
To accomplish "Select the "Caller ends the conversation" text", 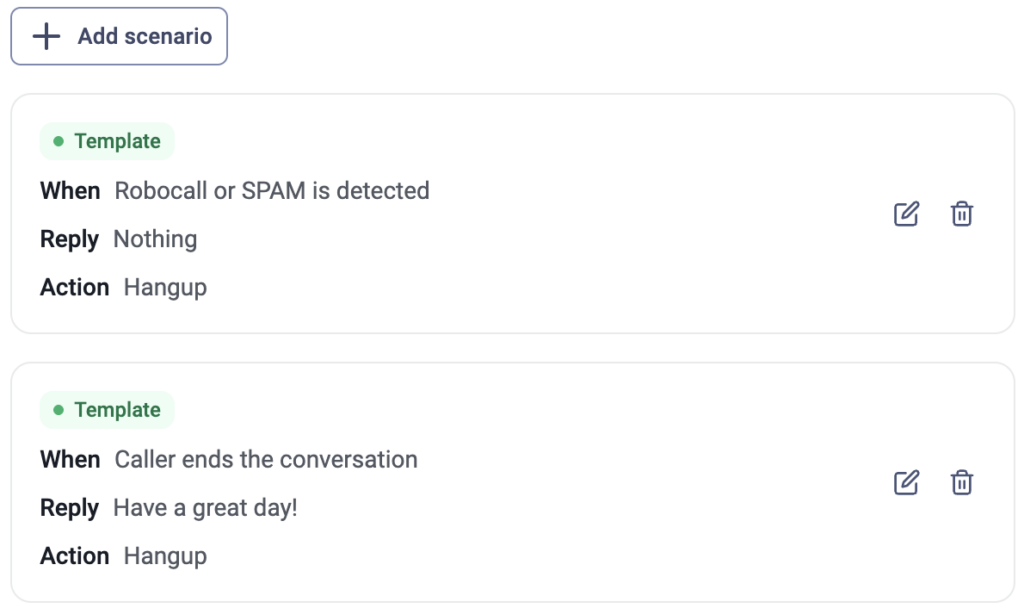I will [x=266, y=460].
